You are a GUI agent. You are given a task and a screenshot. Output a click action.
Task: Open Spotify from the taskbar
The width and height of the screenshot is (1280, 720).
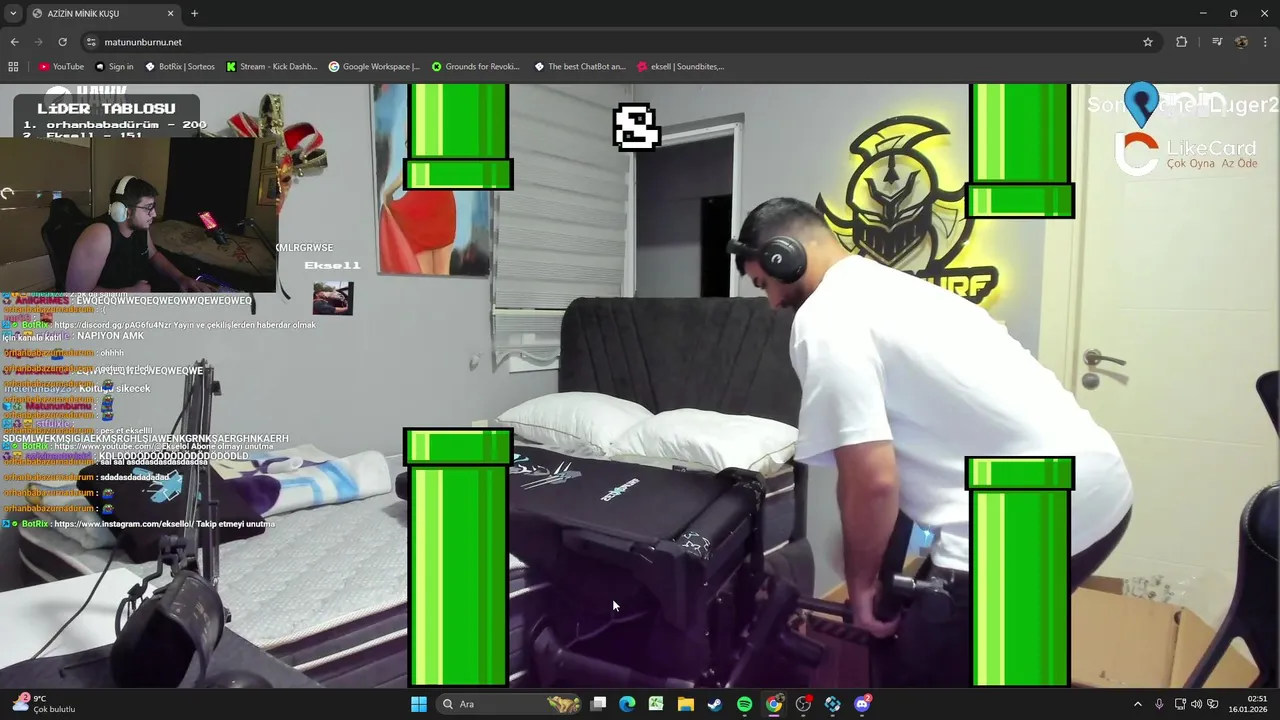pos(744,704)
